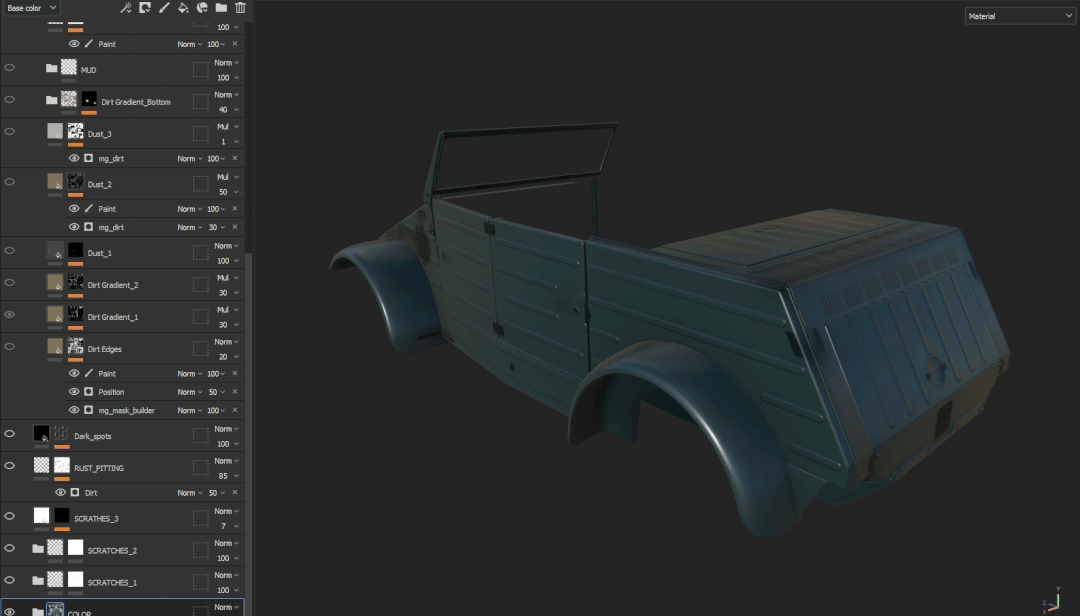Open the Dust_3 Mul blending mode dropdown

[x=227, y=127]
